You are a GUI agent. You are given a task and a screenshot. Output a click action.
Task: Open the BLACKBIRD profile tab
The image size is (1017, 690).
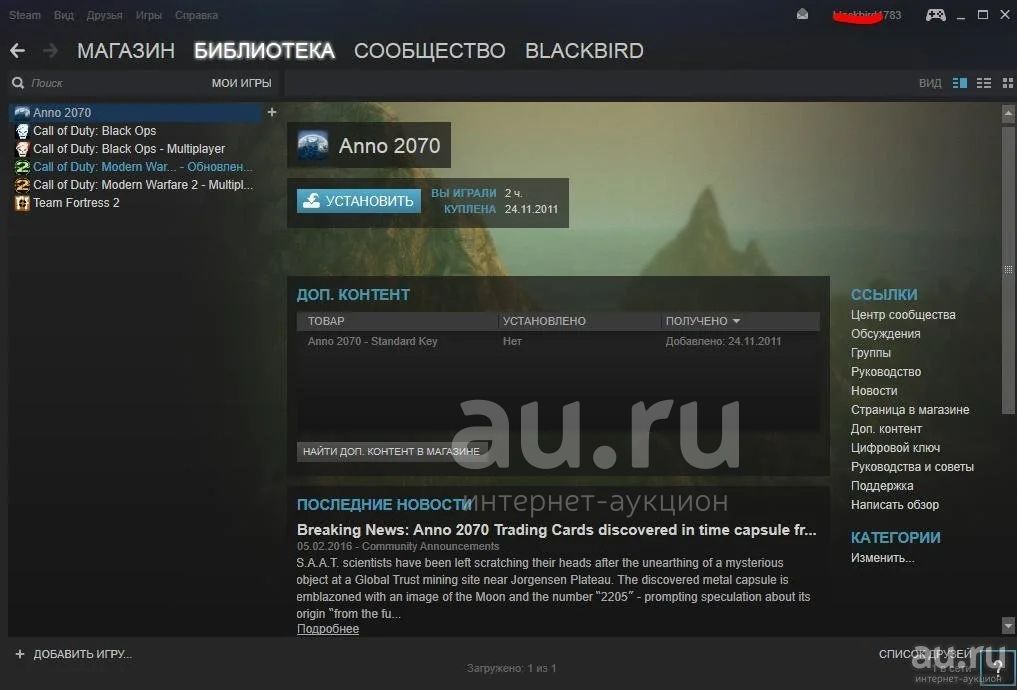point(584,51)
